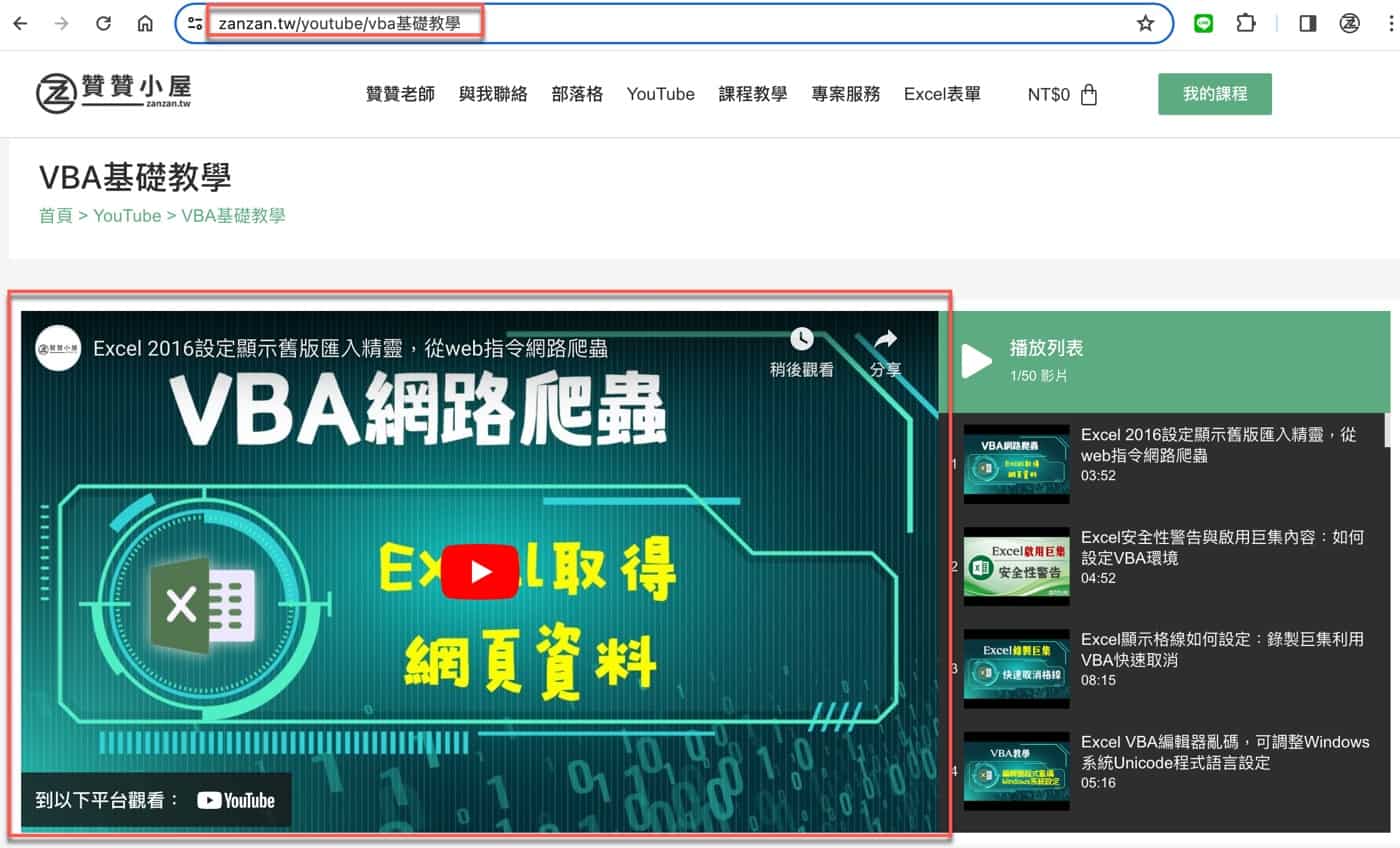Open the 專案服務 menu item
This screenshot has height=848, width=1400.
pos(846,94)
